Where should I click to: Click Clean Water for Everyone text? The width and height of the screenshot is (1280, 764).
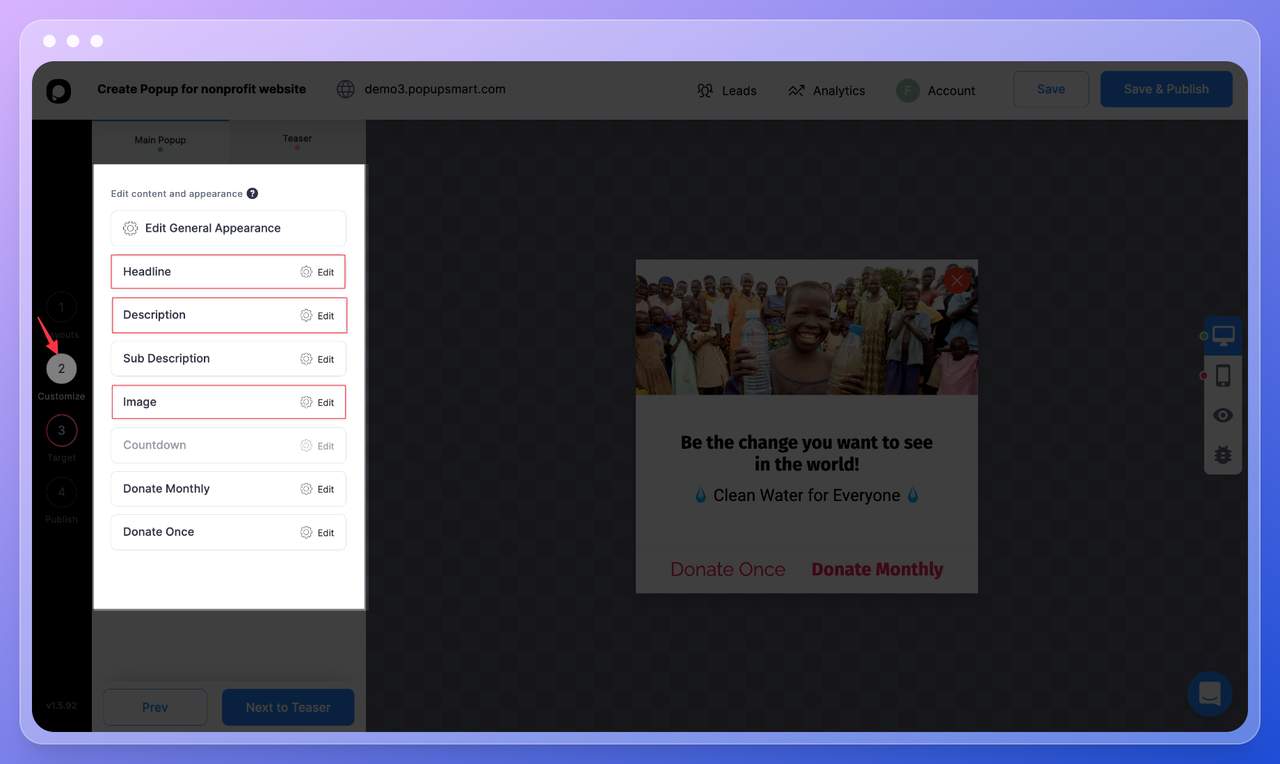[x=807, y=495]
